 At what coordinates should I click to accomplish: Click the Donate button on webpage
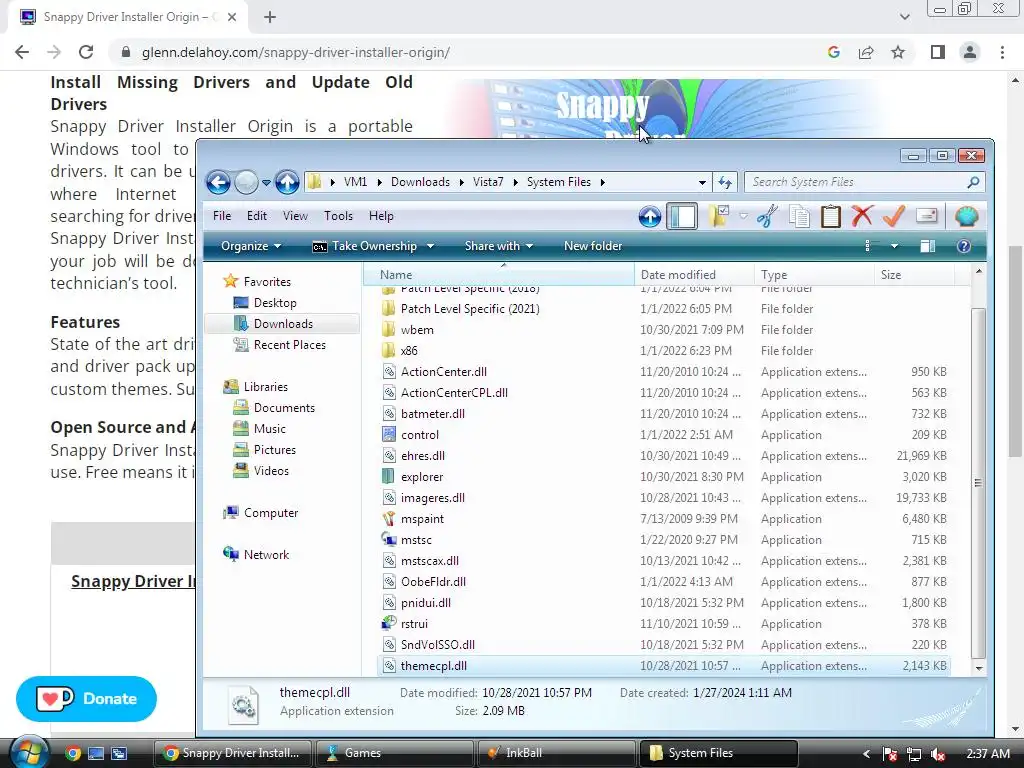pyautogui.click(x=86, y=699)
